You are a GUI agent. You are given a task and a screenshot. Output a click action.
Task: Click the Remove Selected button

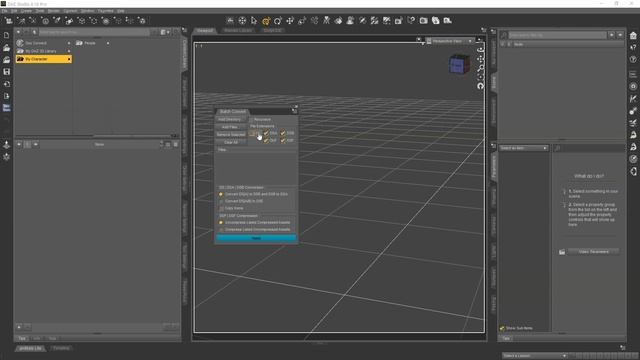(231, 134)
